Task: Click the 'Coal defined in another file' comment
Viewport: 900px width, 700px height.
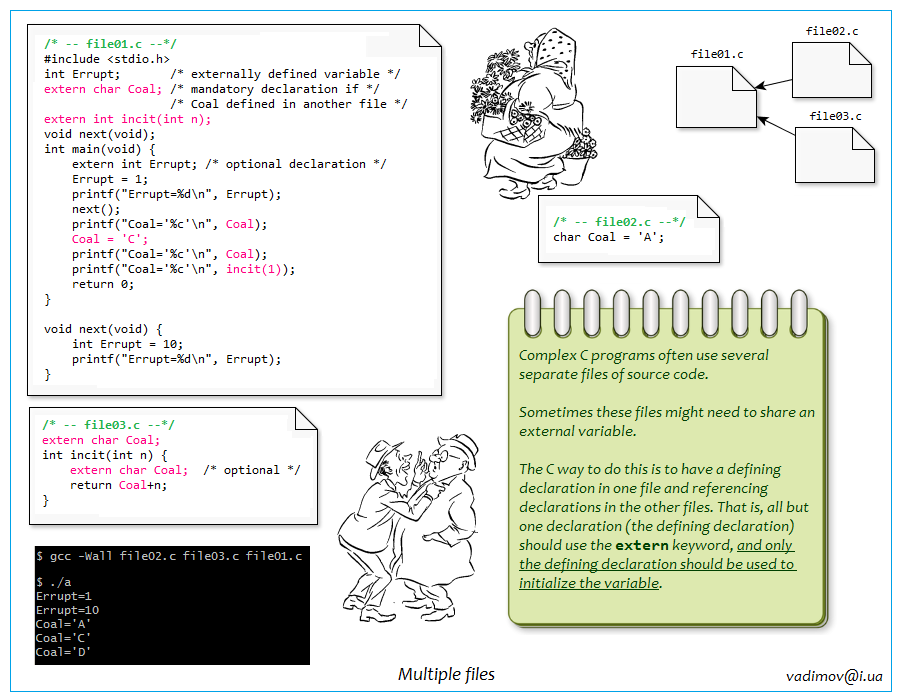Action: tap(289, 104)
